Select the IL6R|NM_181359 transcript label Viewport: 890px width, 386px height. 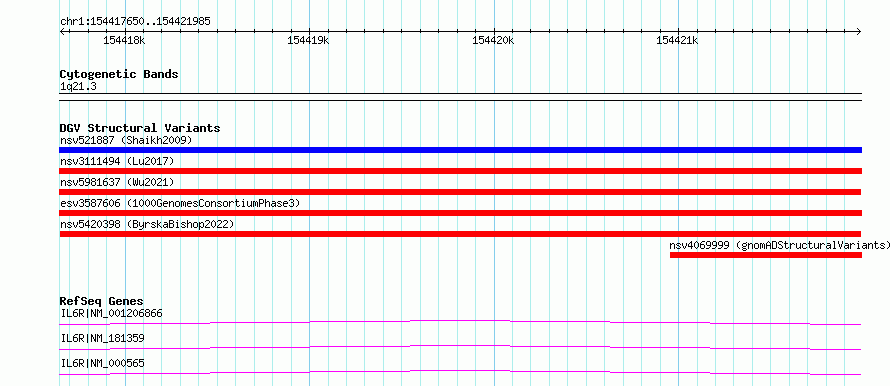click(x=102, y=338)
